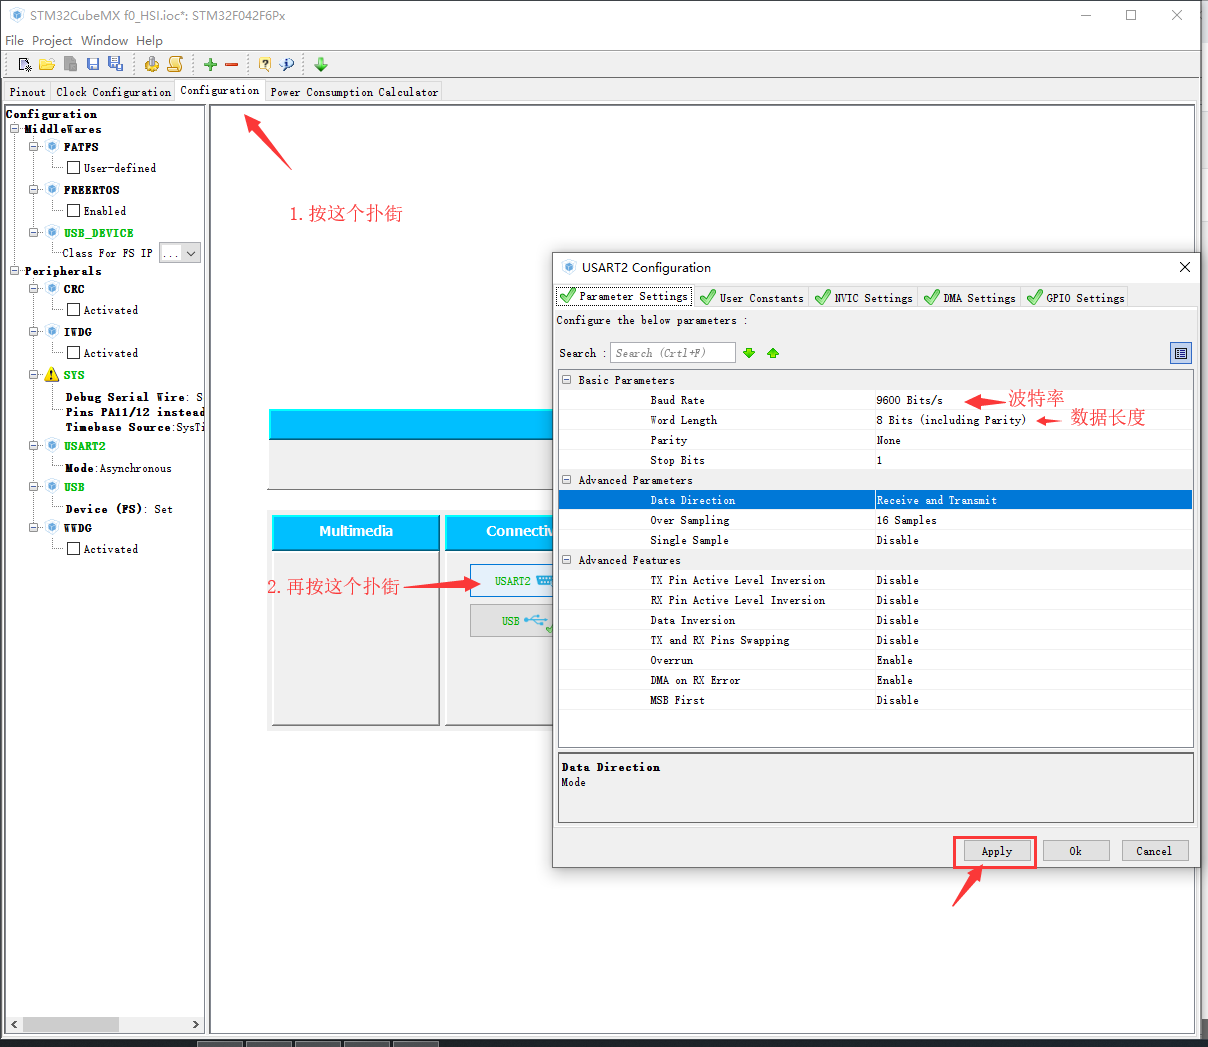Click the Save As toolbar icon
The width and height of the screenshot is (1208, 1047).
[x=117, y=63]
